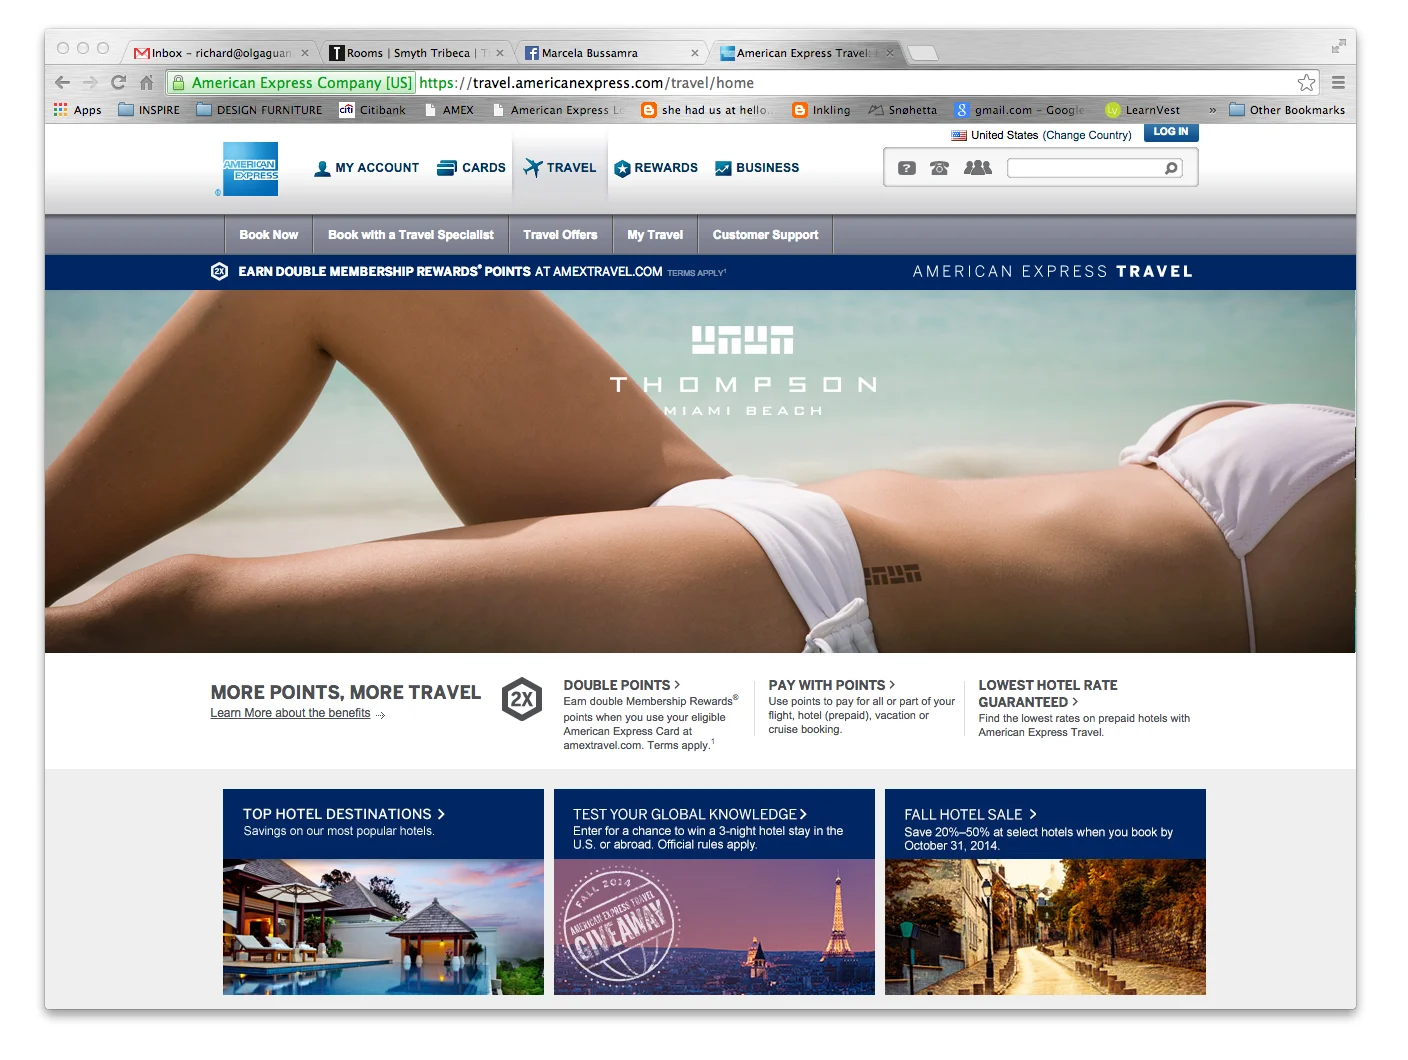Open Learn More about the benefits link
The width and height of the screenshot is (1408, 1060).
click(289, 713)
